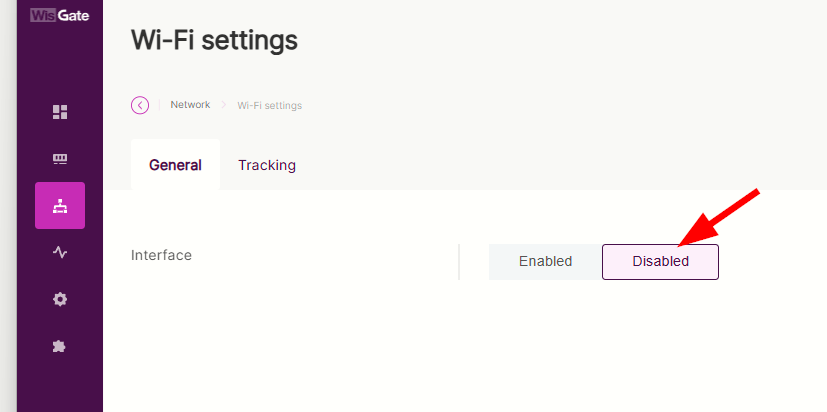Switch to the General tab
827x412 pixels.
[175, 165]
